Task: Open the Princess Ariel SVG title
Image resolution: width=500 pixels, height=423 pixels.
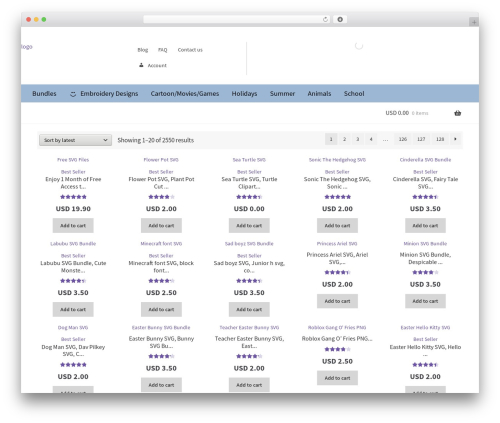Action: (337, 244)
